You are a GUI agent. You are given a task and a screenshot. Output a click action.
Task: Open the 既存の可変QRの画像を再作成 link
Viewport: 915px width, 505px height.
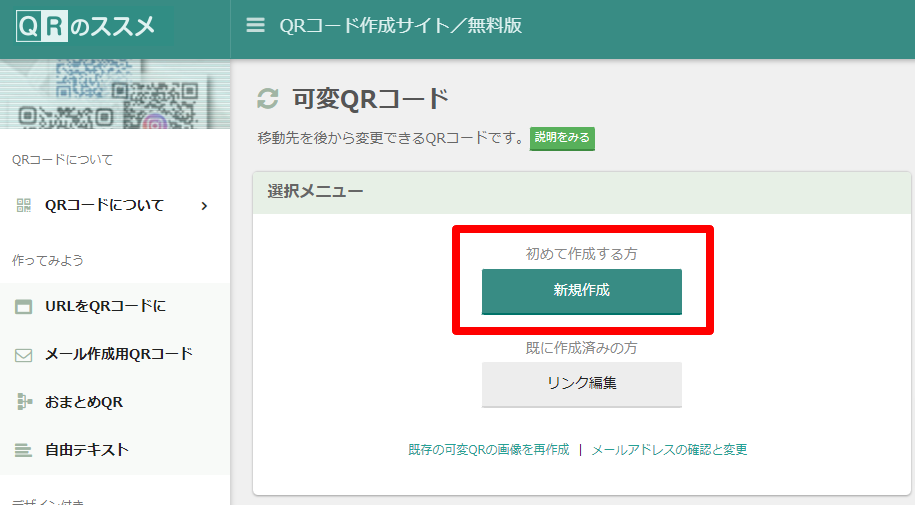pos(488,450)
